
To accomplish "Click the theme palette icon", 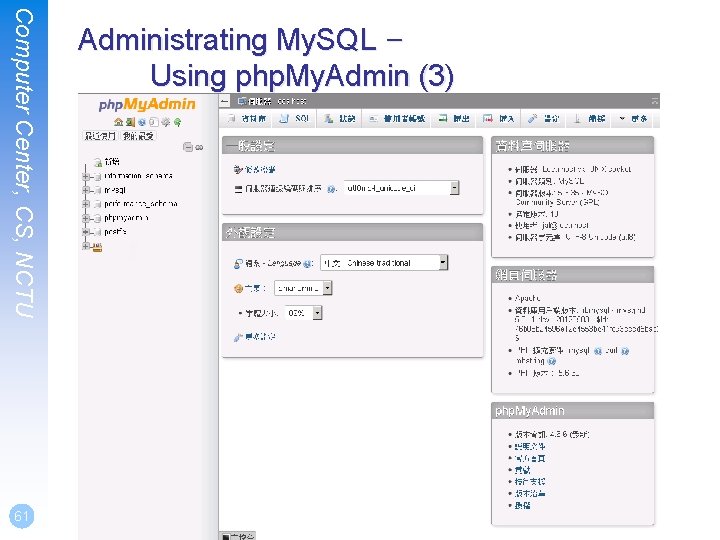I will point(238,288).
